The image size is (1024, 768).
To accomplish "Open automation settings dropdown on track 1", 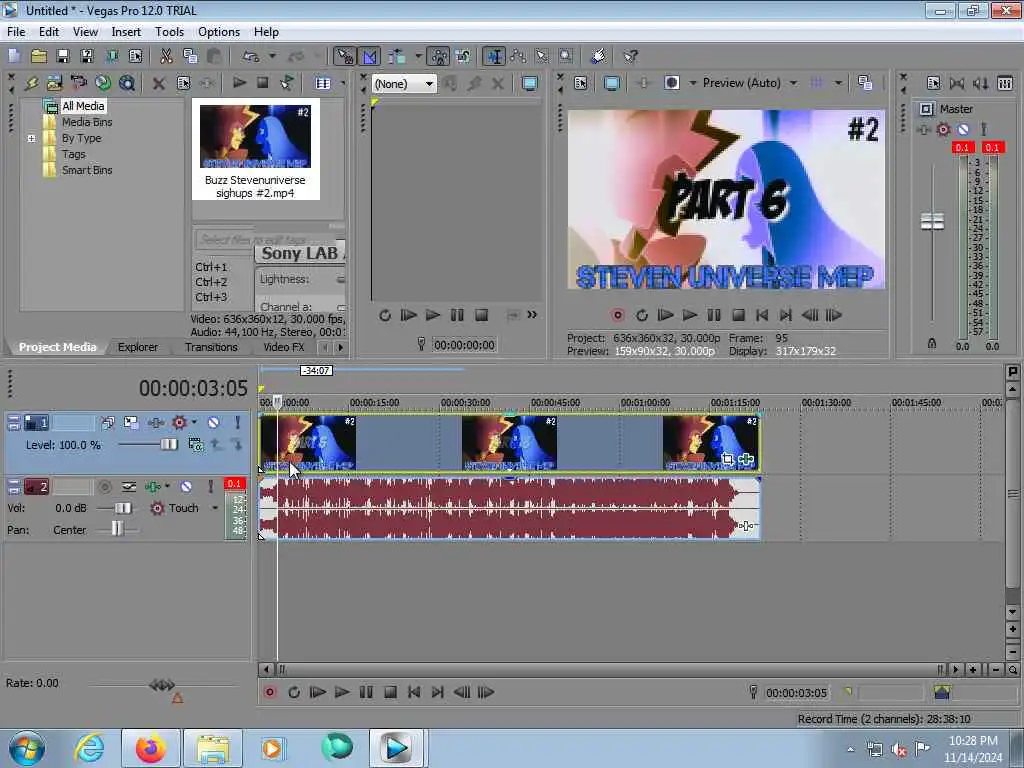I will tap(194, 423).
